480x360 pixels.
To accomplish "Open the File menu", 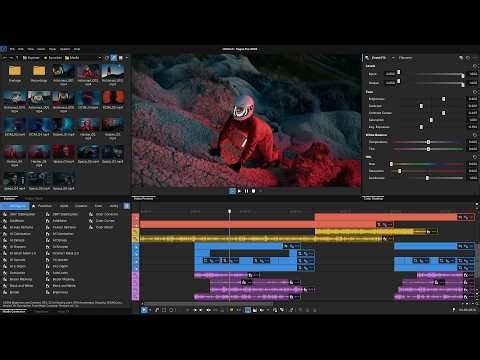I will pos(12,49).
